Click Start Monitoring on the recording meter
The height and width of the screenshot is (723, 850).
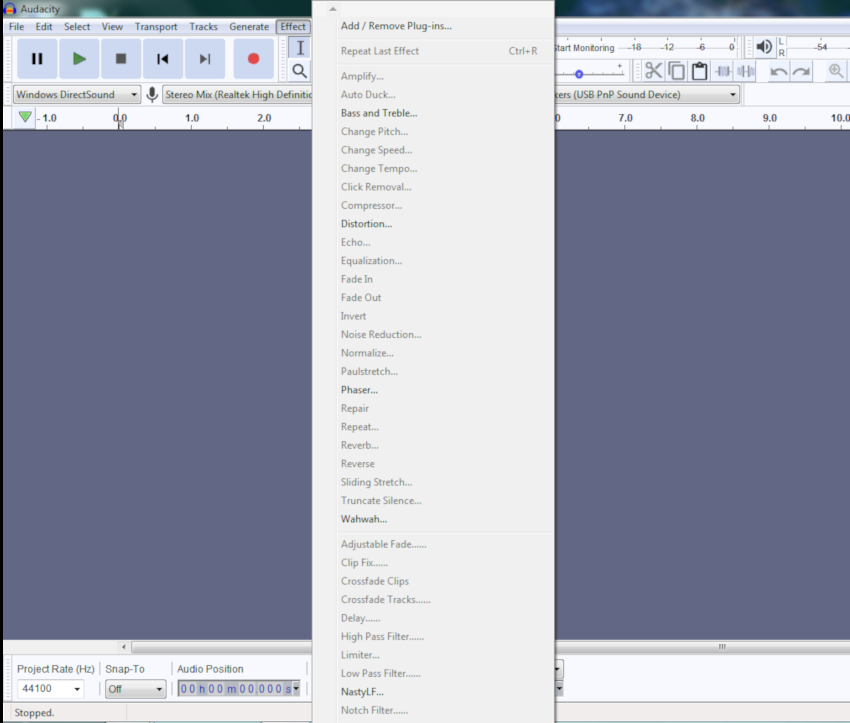(584, 48)
